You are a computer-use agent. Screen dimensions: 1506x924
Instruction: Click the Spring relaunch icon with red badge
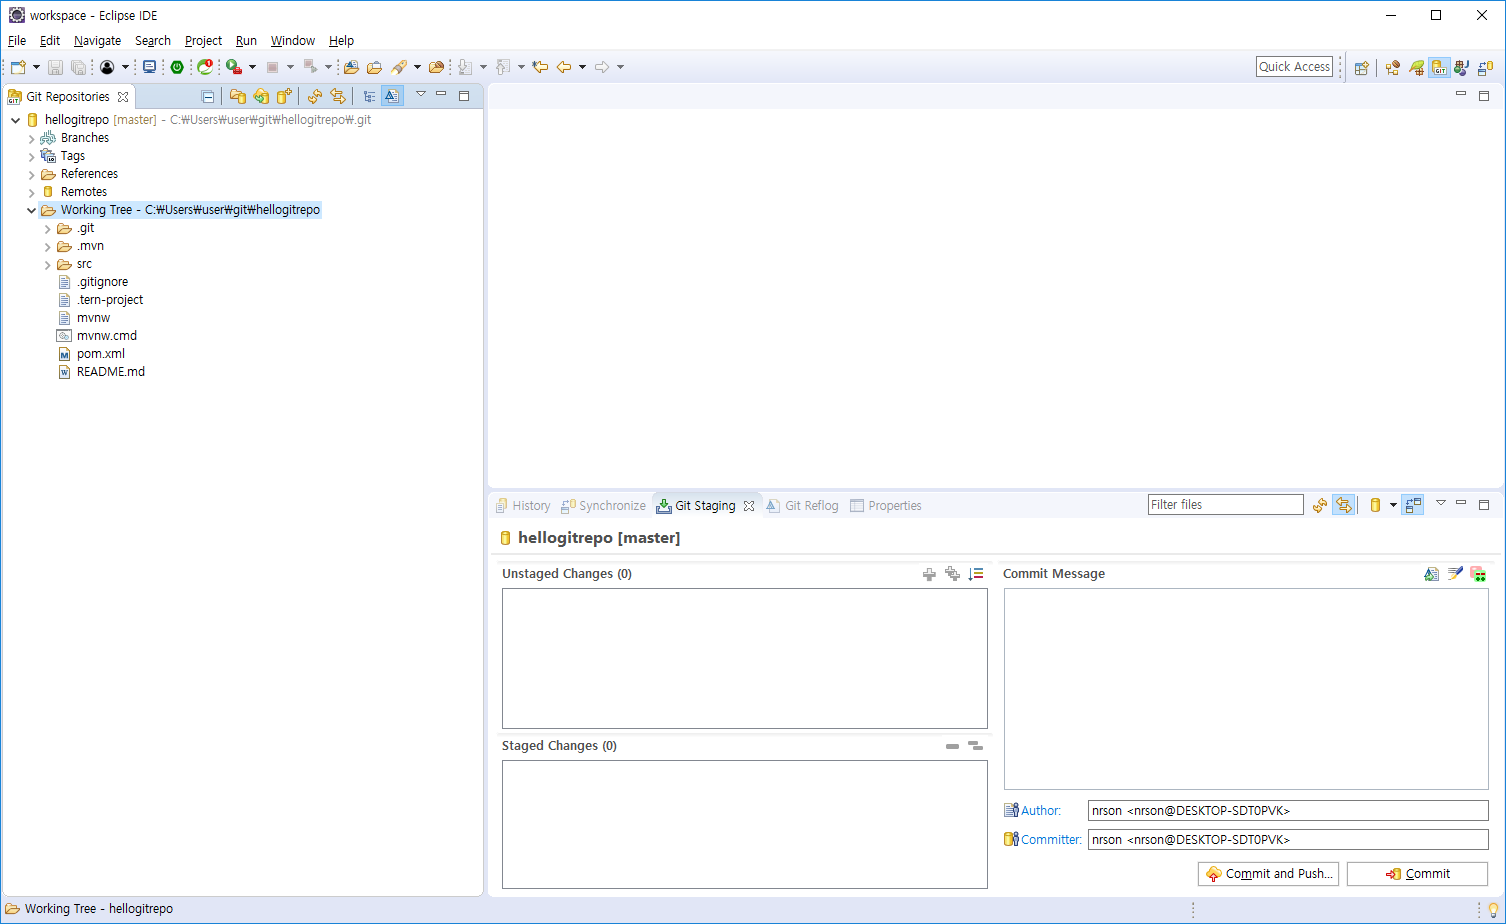coord(205,67)
